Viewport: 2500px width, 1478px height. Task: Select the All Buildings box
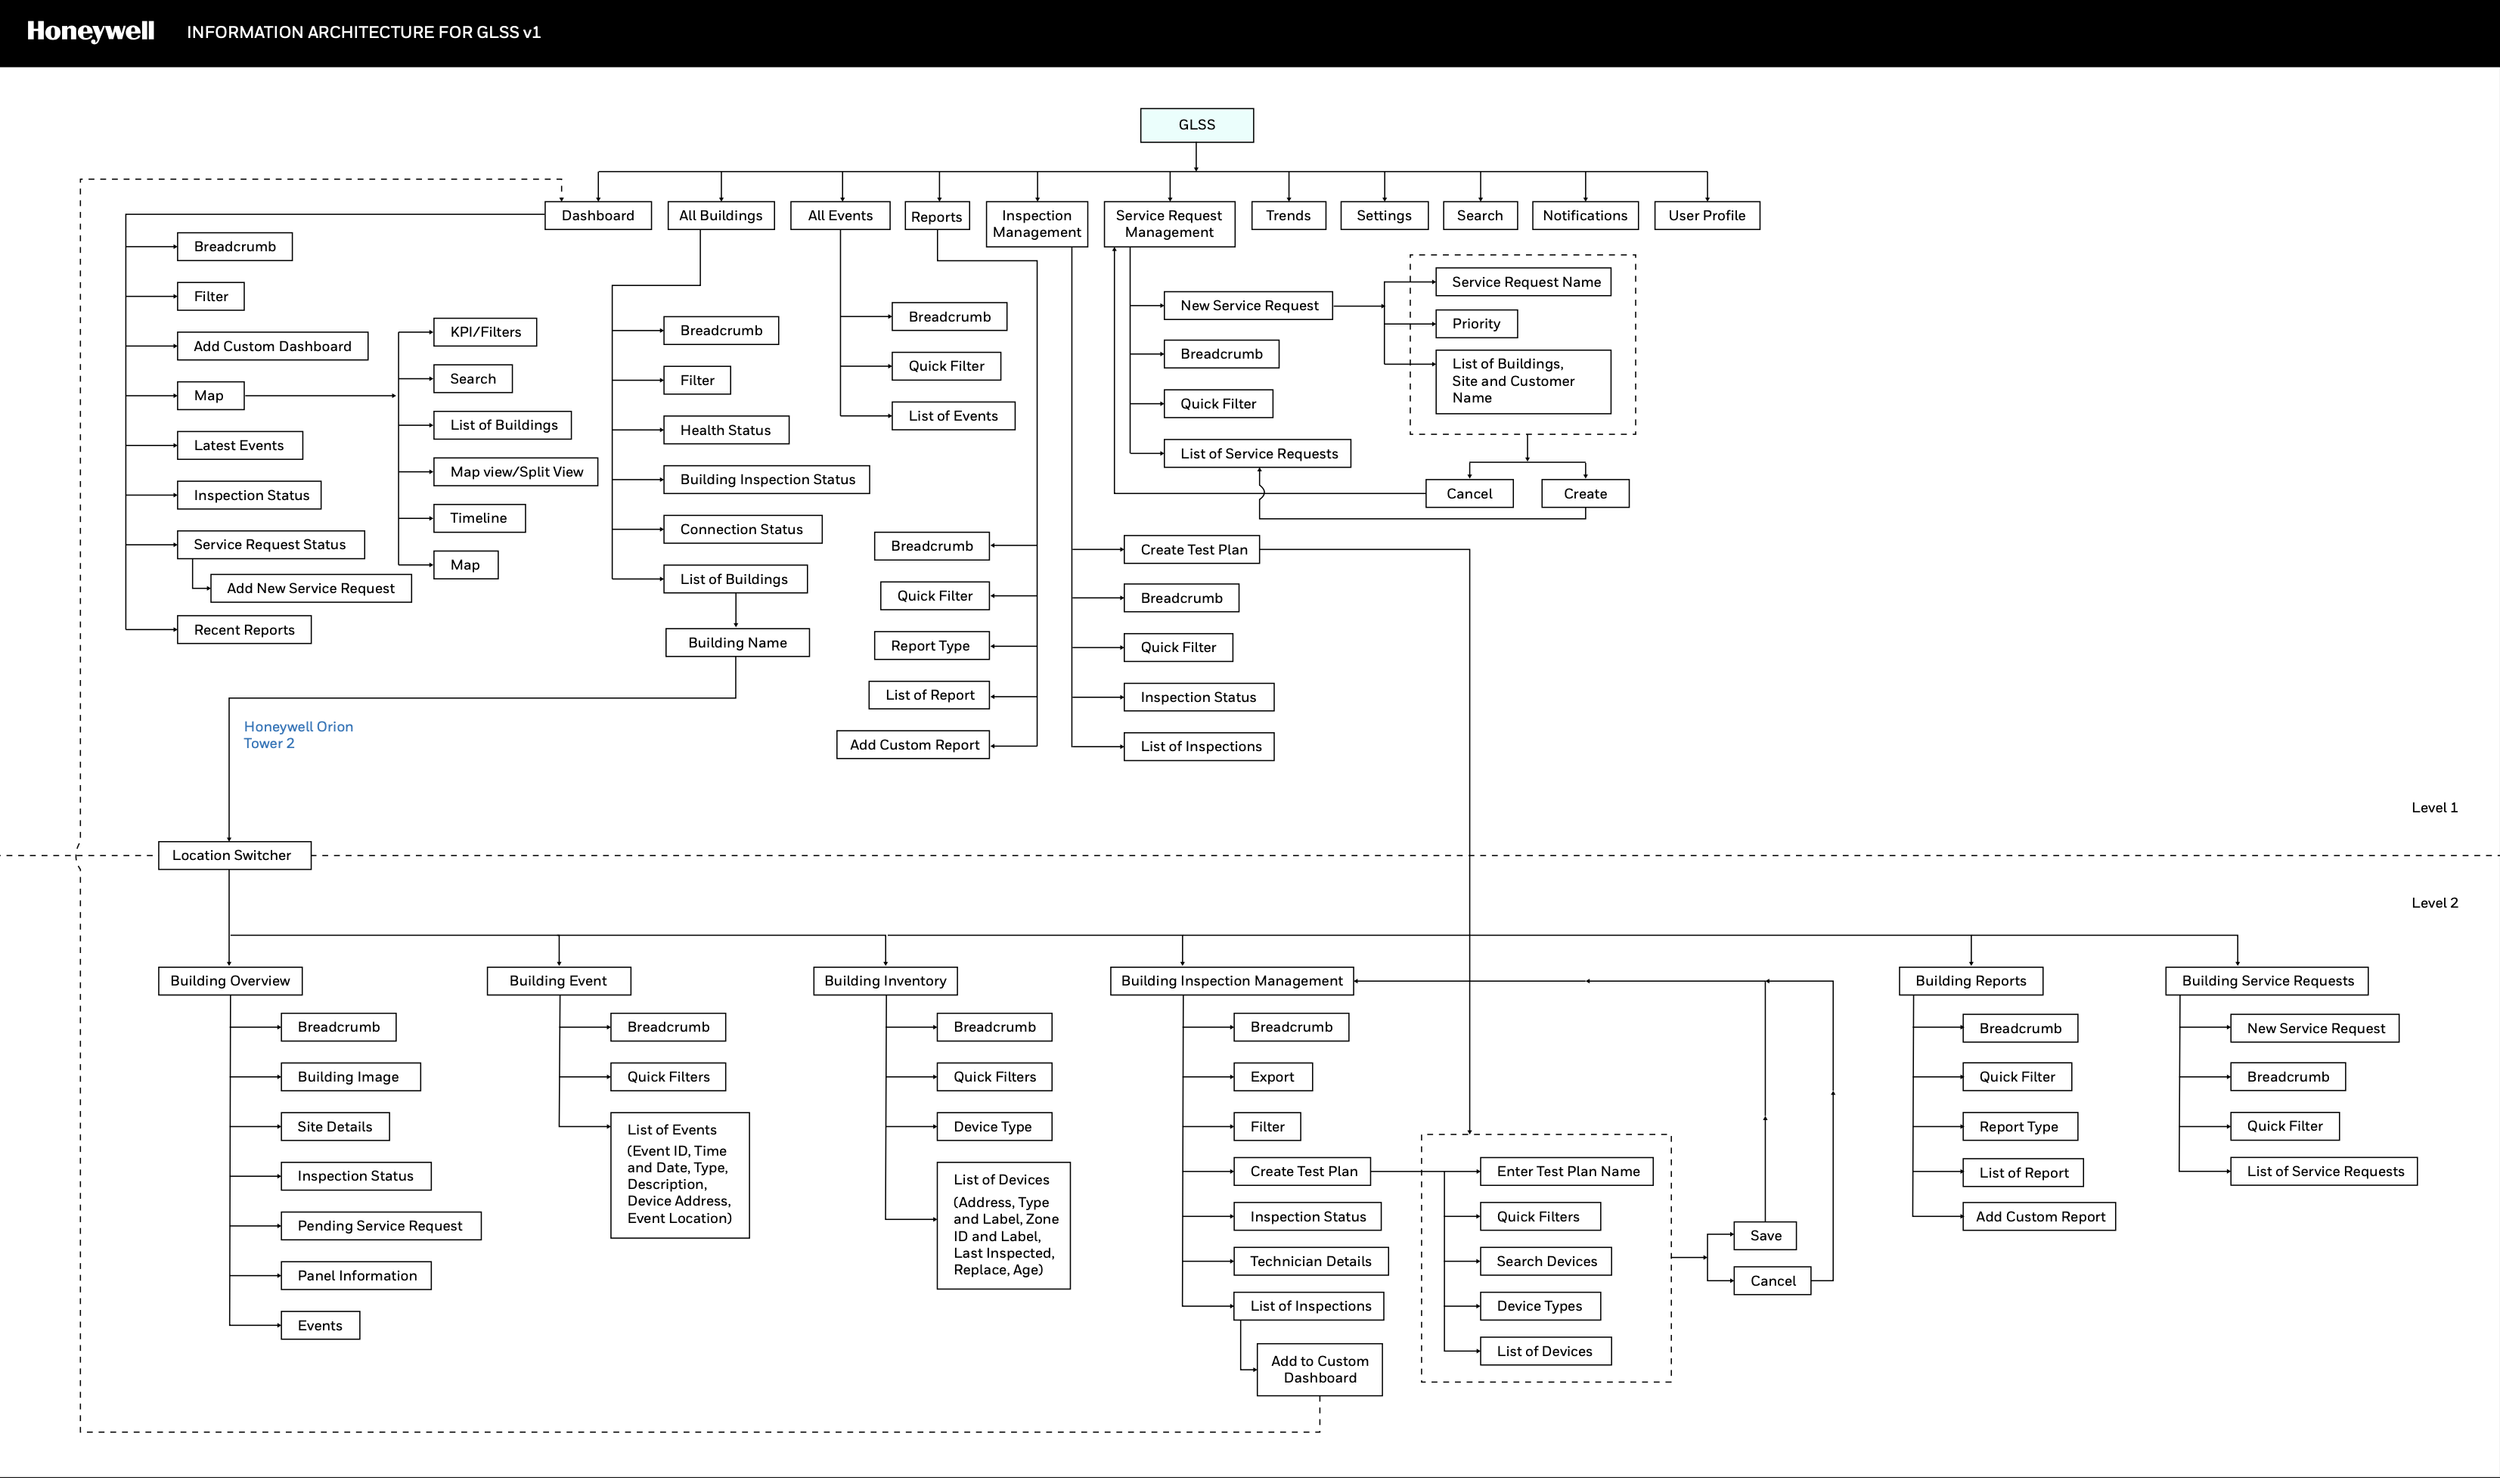[720, 215]
